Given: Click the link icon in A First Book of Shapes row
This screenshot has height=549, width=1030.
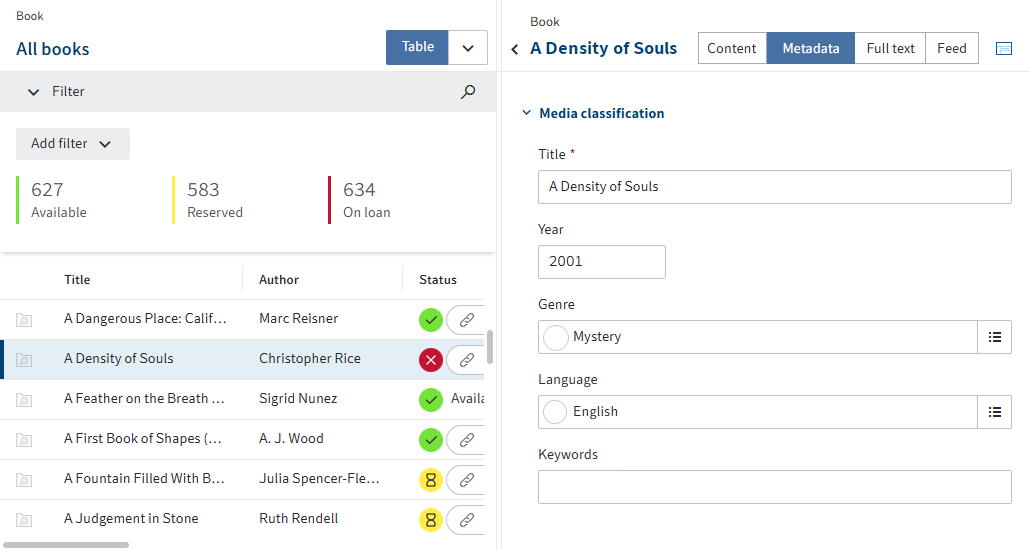Looking at the screenshot, I should pos(466,440).
